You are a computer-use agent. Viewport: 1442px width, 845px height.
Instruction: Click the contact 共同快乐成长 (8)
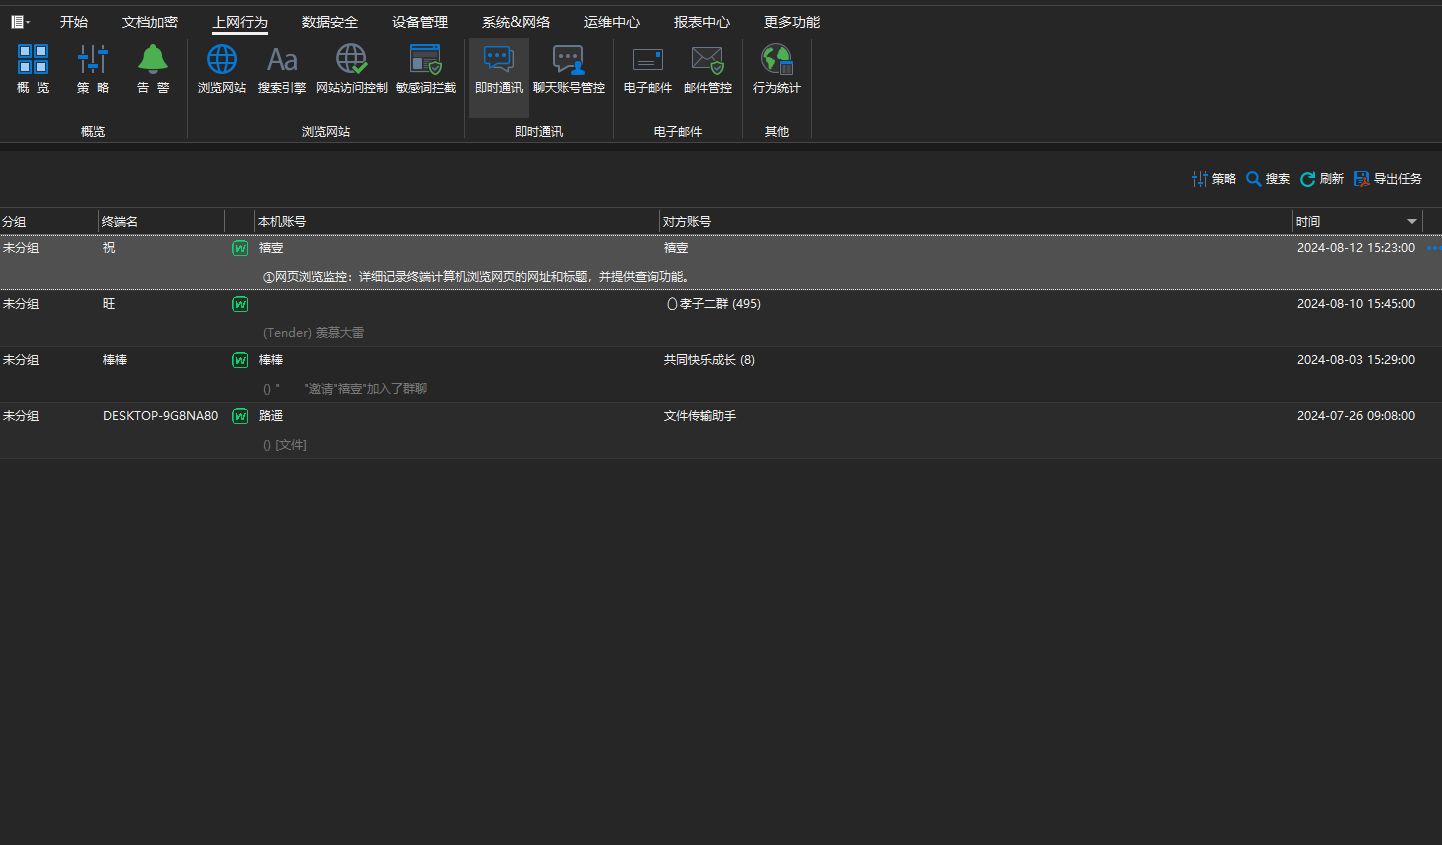coord(709,360)
